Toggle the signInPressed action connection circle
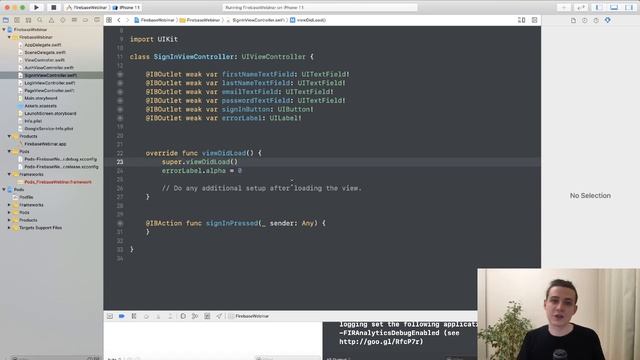Viewport: 640px width, 360px height. [x=120, y=223]
